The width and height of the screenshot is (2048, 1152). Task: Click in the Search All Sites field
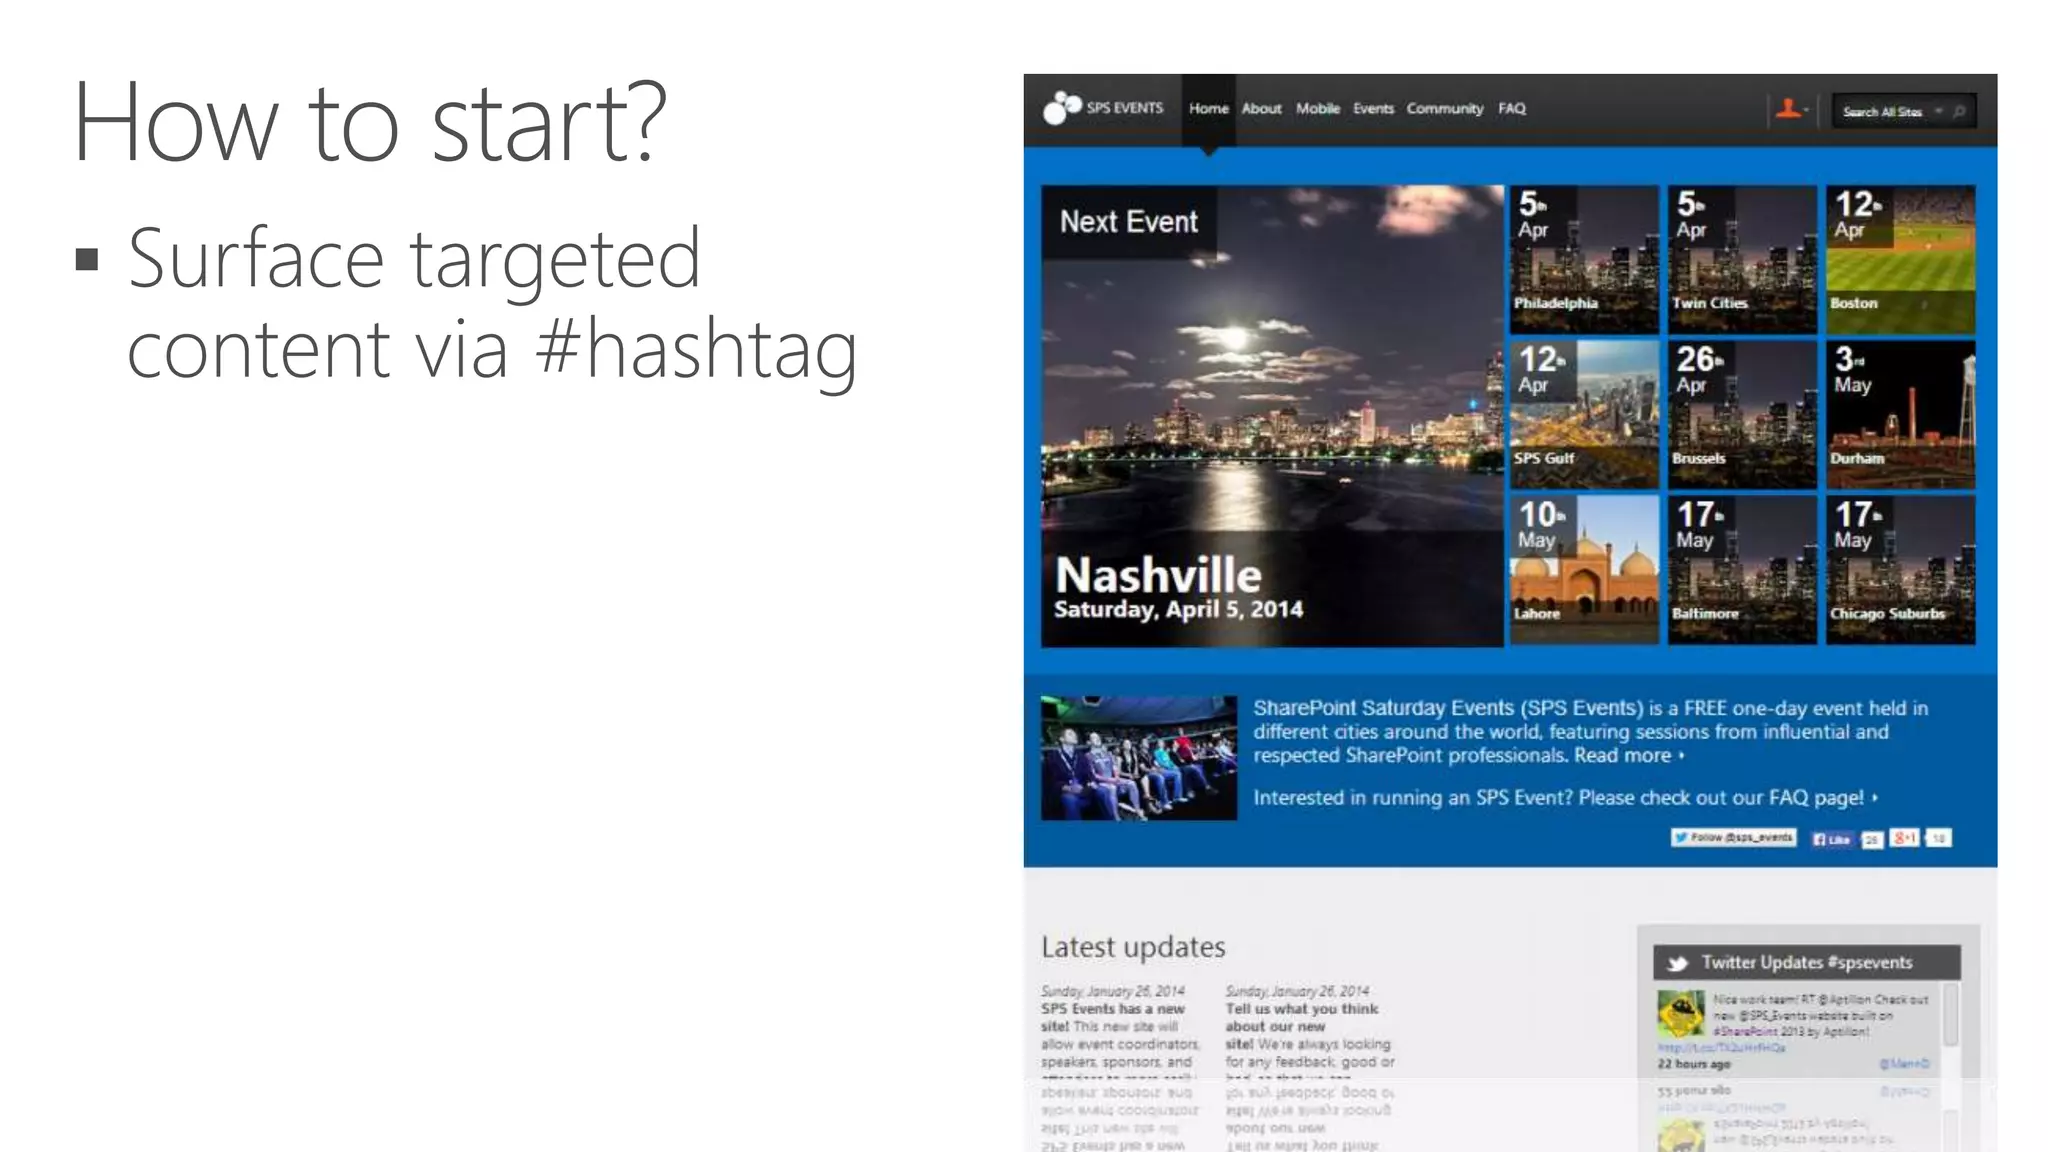[x=1881, y=112]
